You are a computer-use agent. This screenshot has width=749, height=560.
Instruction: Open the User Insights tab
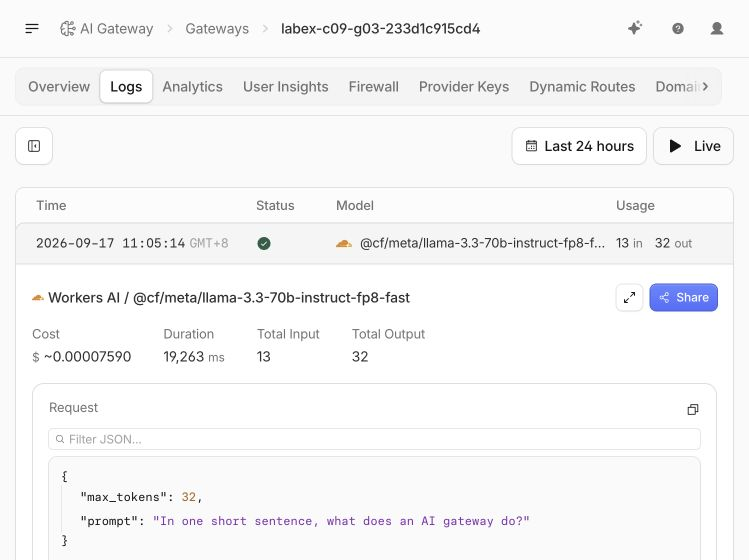[286, 86]
